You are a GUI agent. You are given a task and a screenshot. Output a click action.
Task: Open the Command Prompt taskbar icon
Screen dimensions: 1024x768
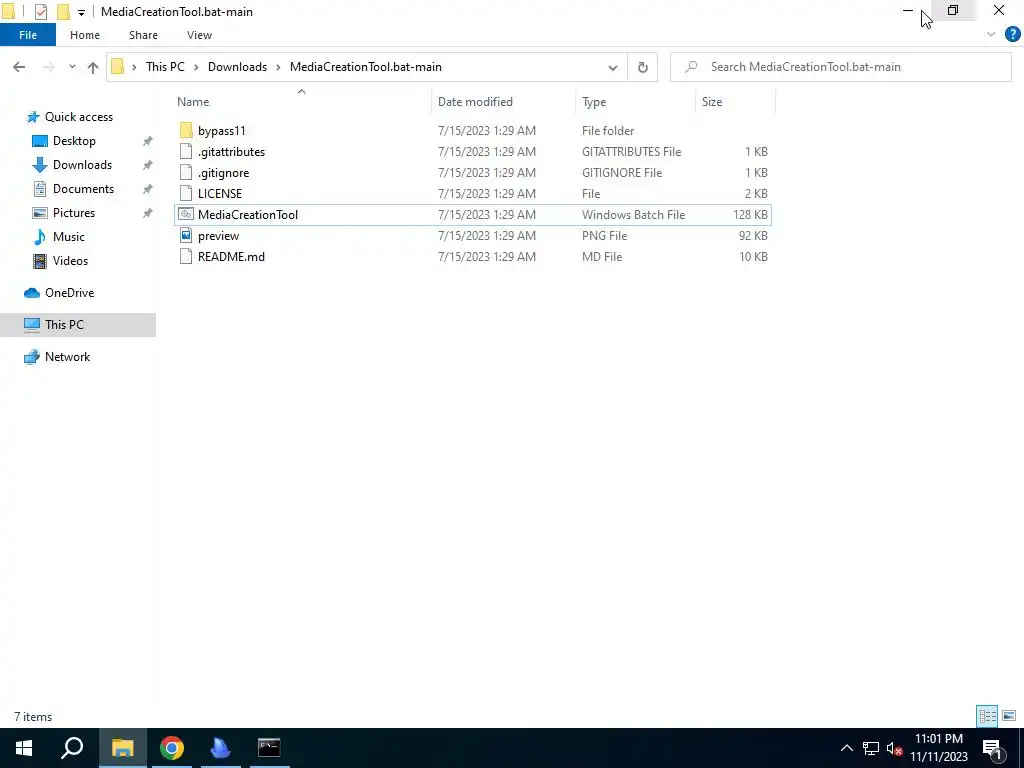tap(269, 748)
